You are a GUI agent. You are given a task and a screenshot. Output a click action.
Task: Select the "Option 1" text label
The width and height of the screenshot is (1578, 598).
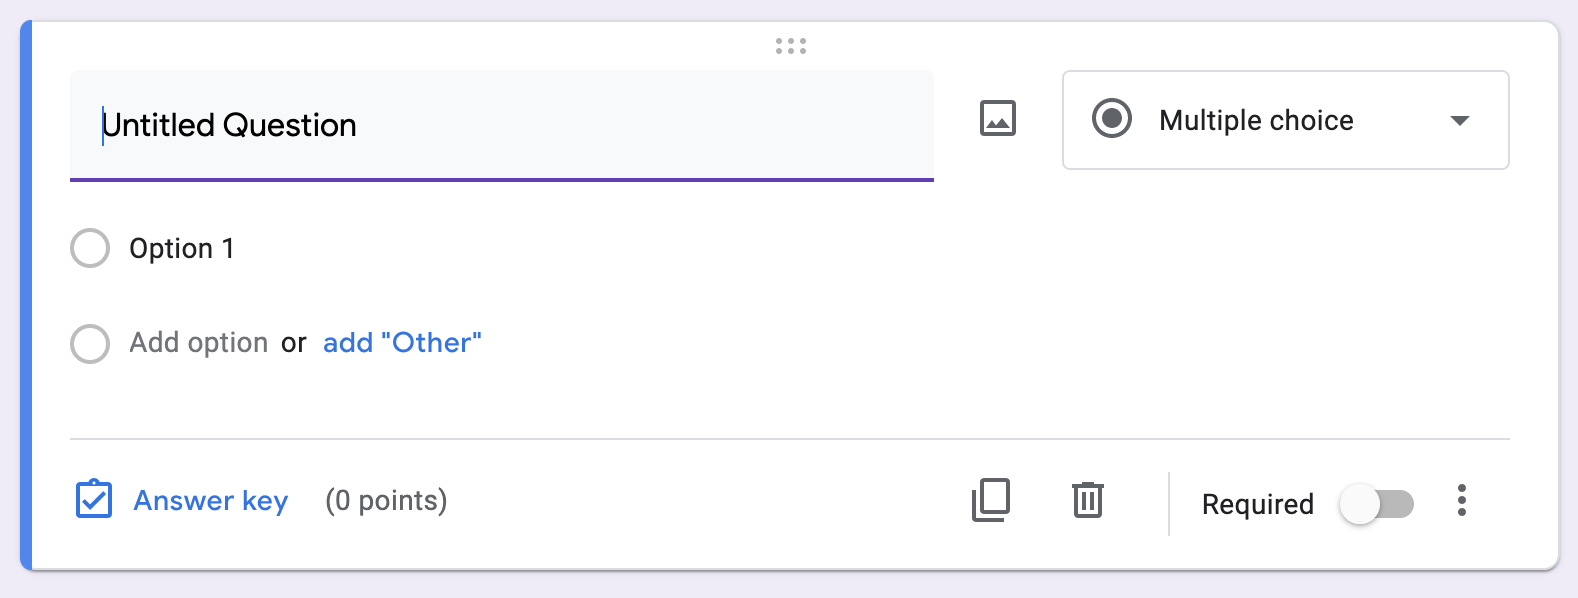182,248
